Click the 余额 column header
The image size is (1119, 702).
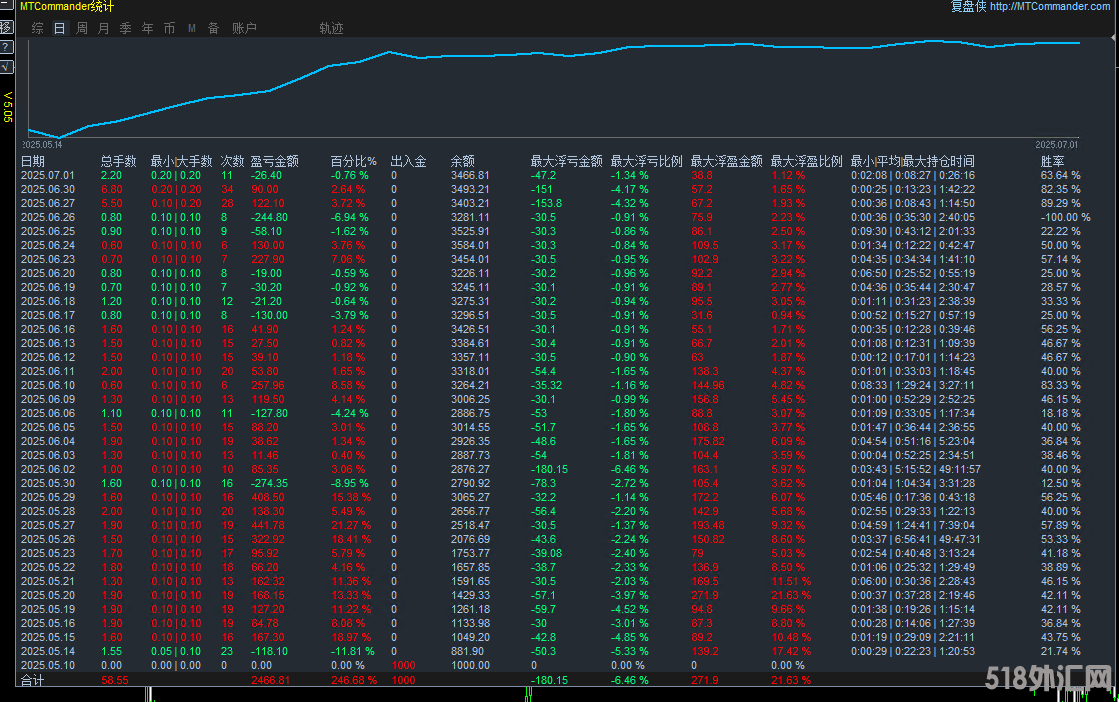[x=462, y=161]
